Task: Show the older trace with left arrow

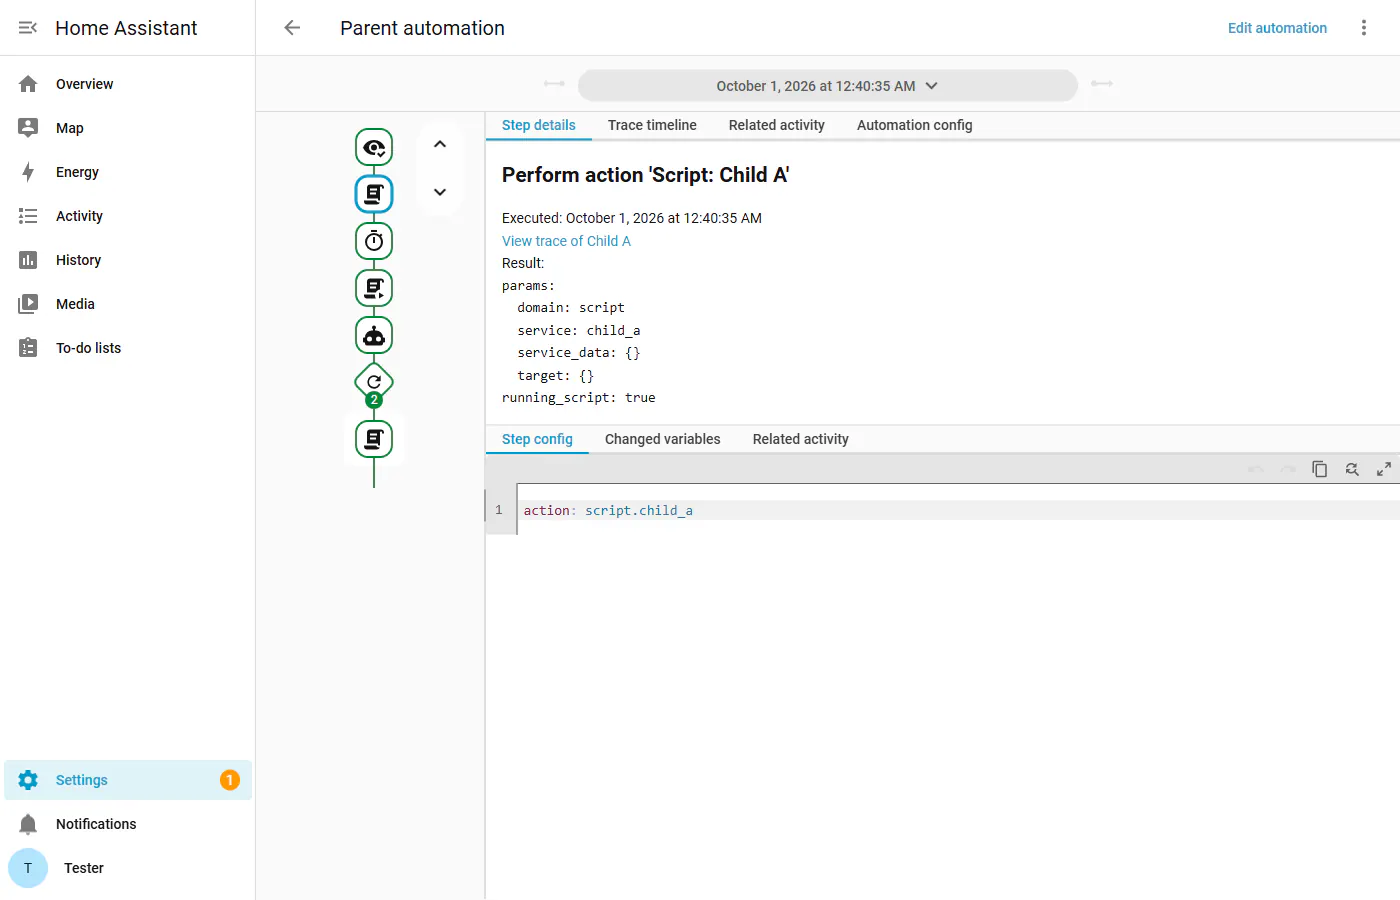Action: point(554,84)
